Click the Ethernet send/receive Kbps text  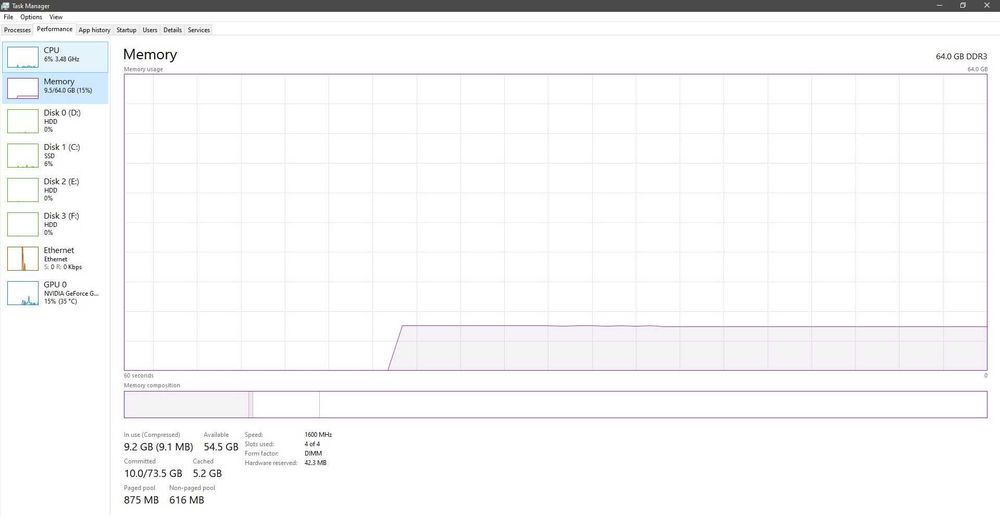coord(62,267)
